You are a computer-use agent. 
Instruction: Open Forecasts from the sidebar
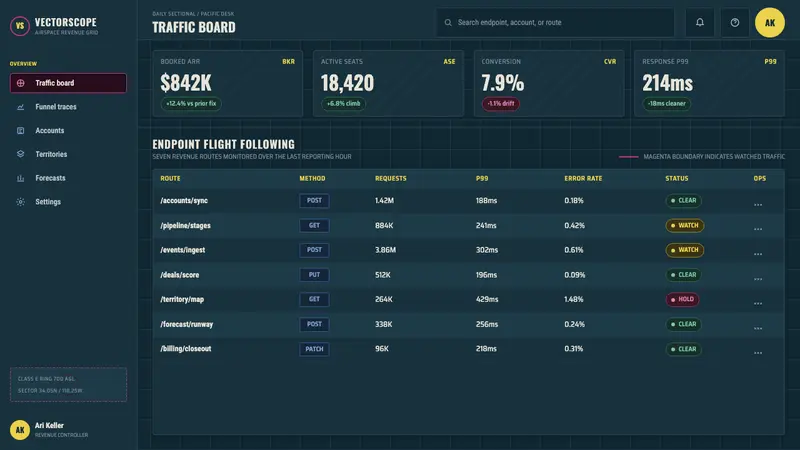[x=68, y=178]
